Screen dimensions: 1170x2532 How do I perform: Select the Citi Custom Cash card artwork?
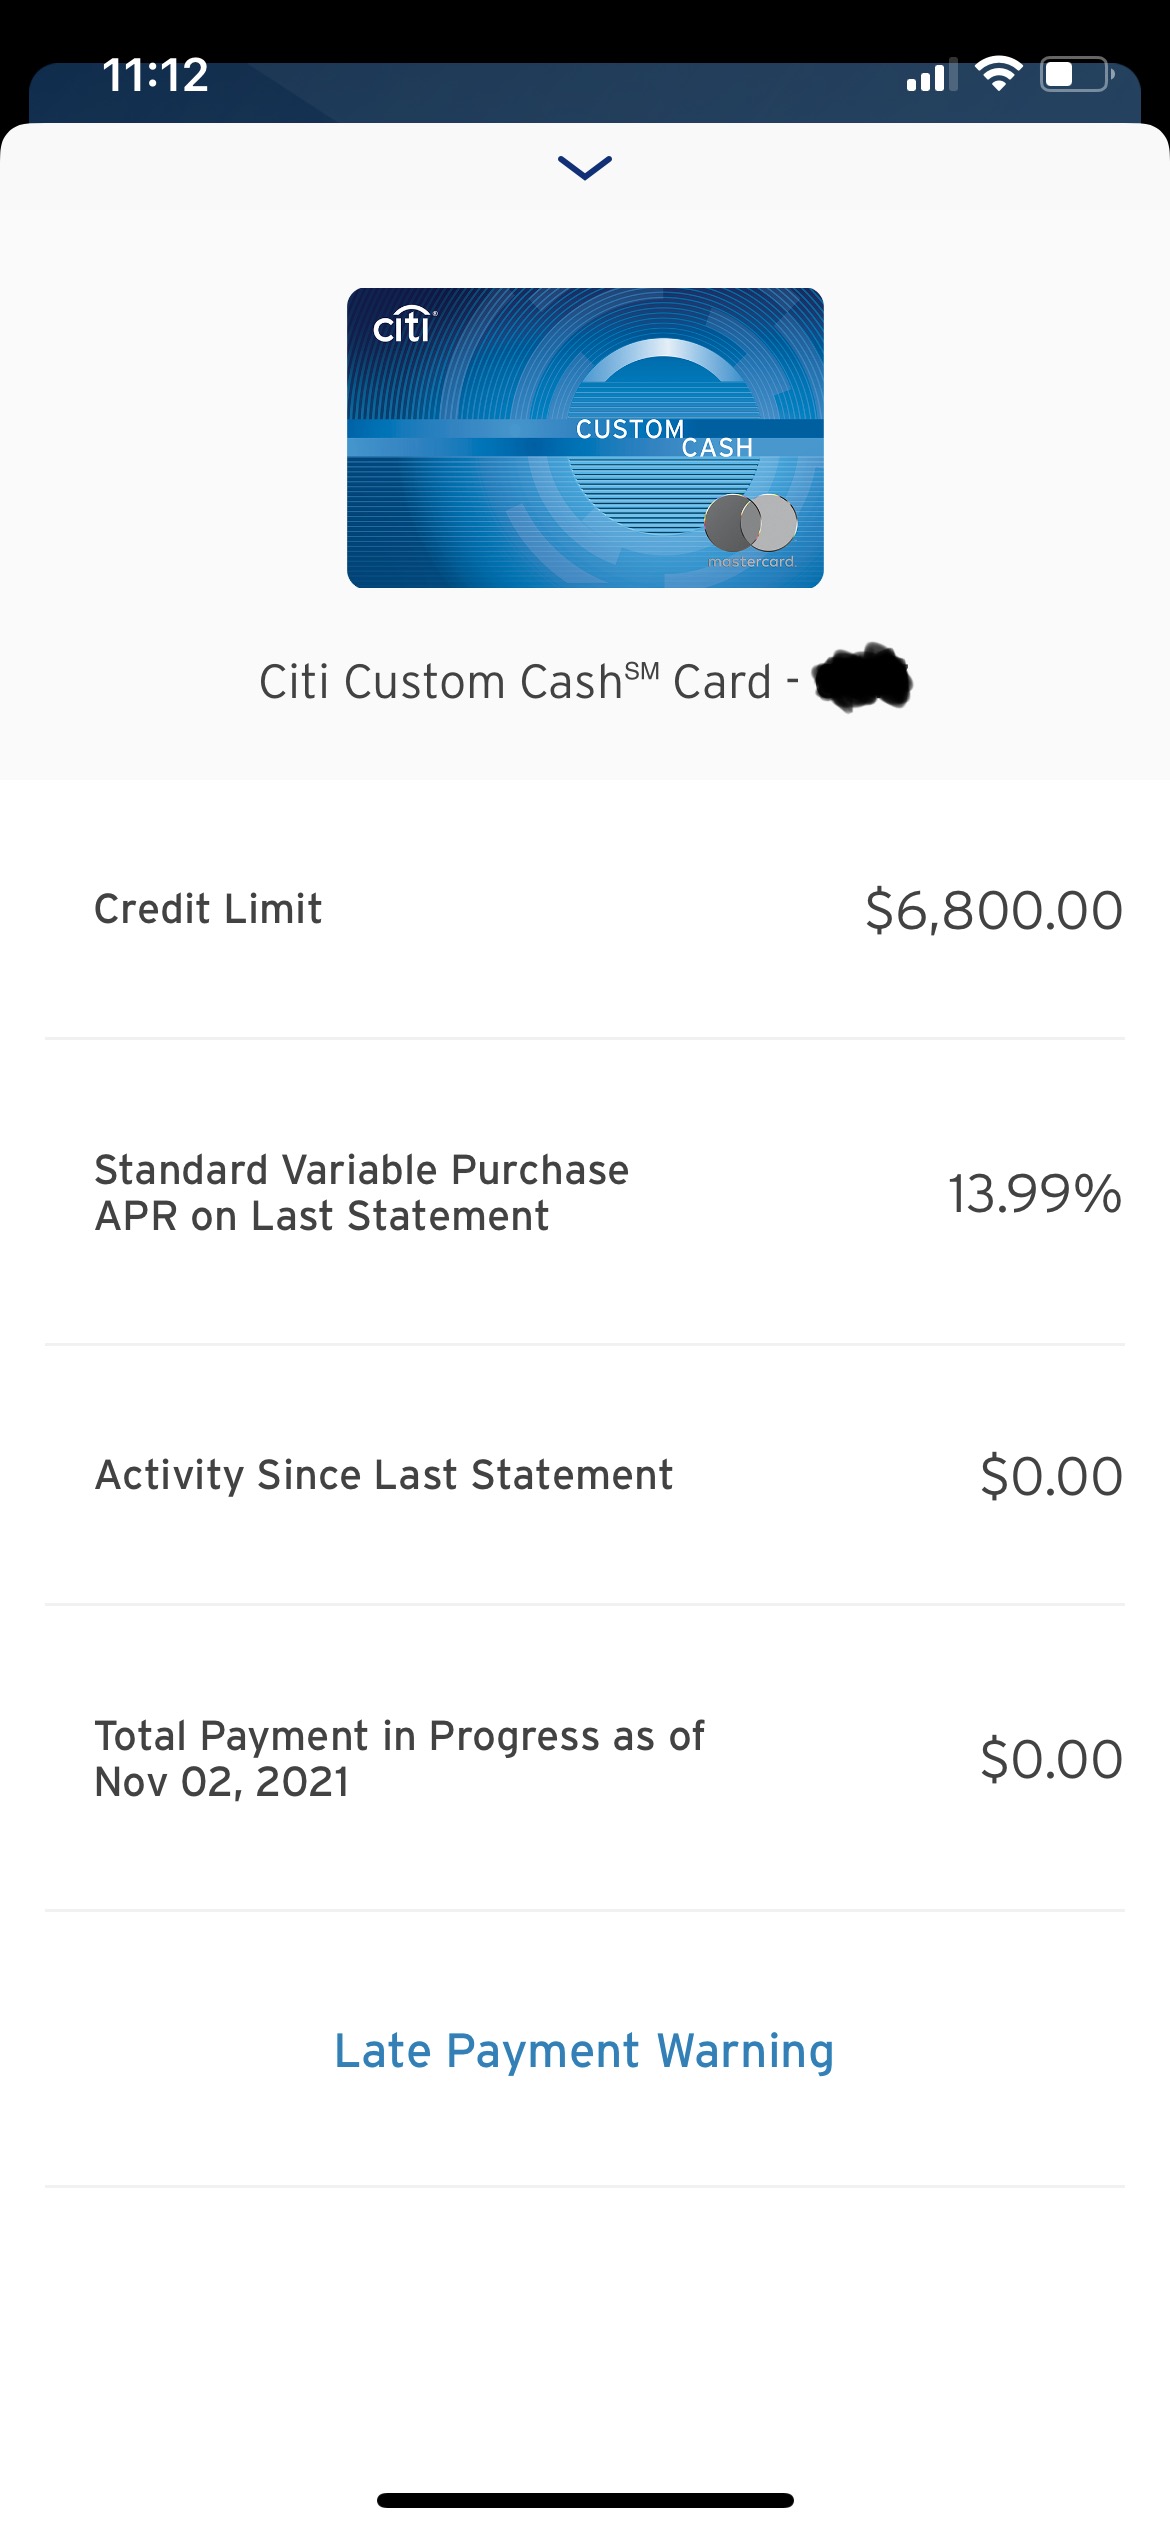click(585, 437)
